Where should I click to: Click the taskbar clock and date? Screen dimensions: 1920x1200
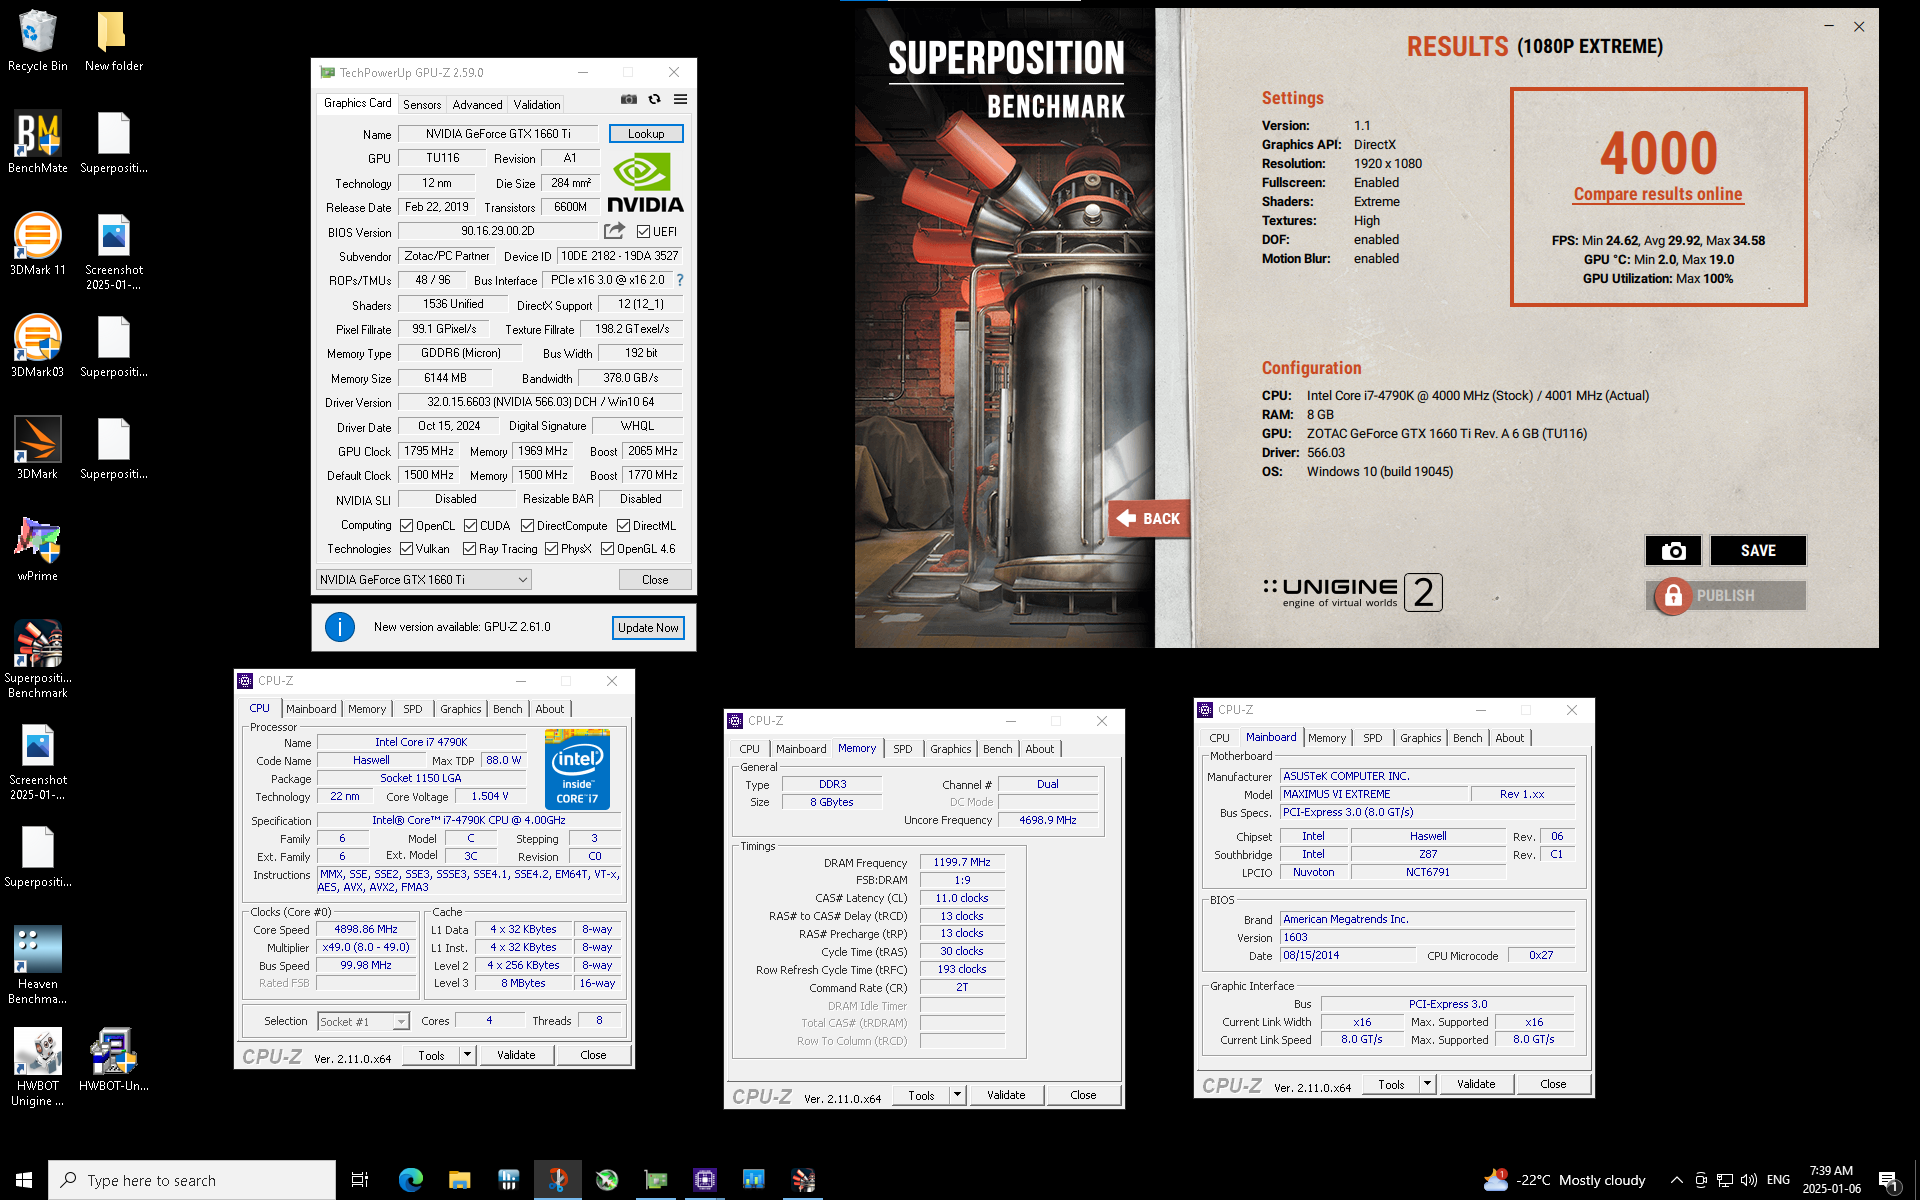click(x=1831, y=1180)
